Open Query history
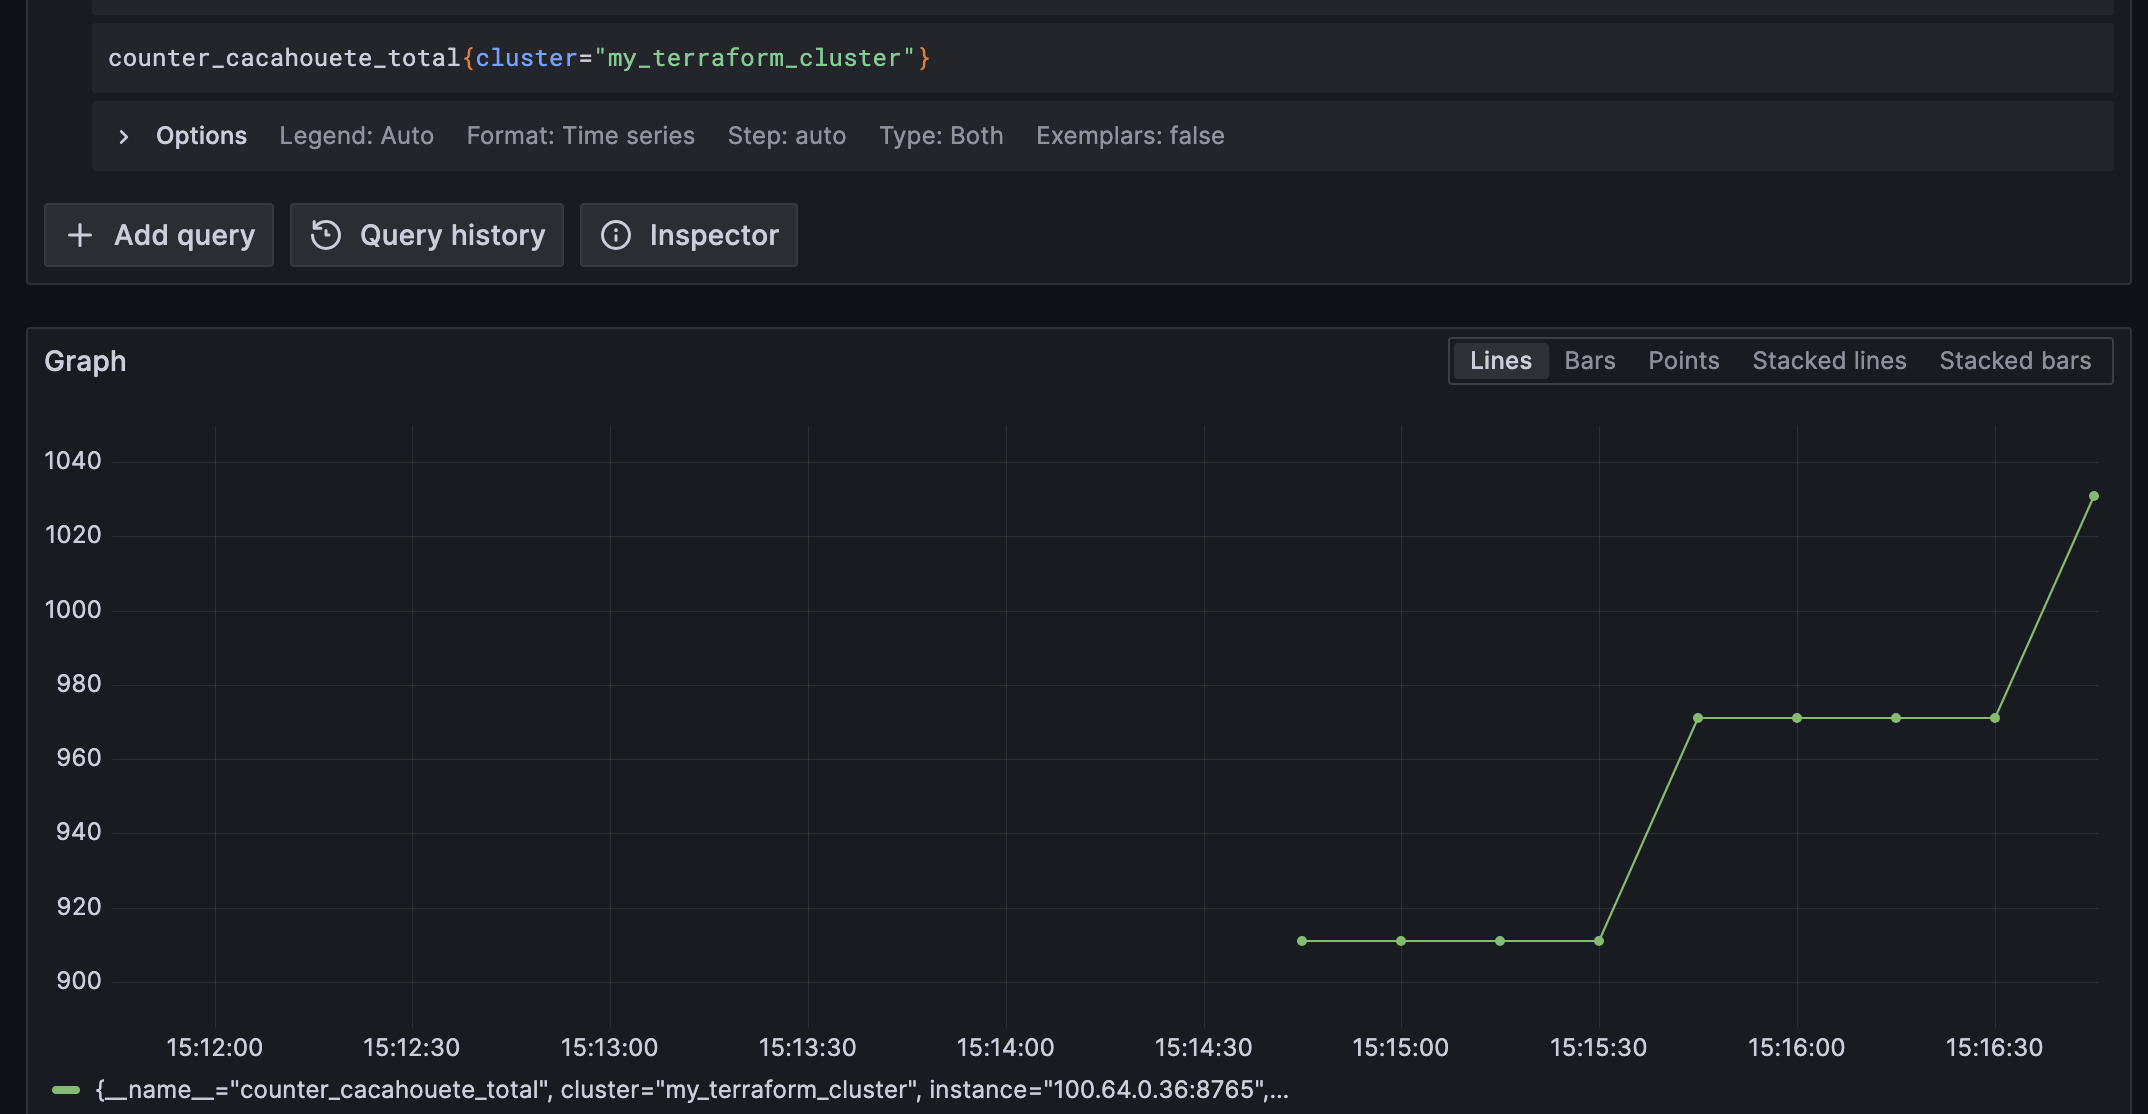 (427, 235)
